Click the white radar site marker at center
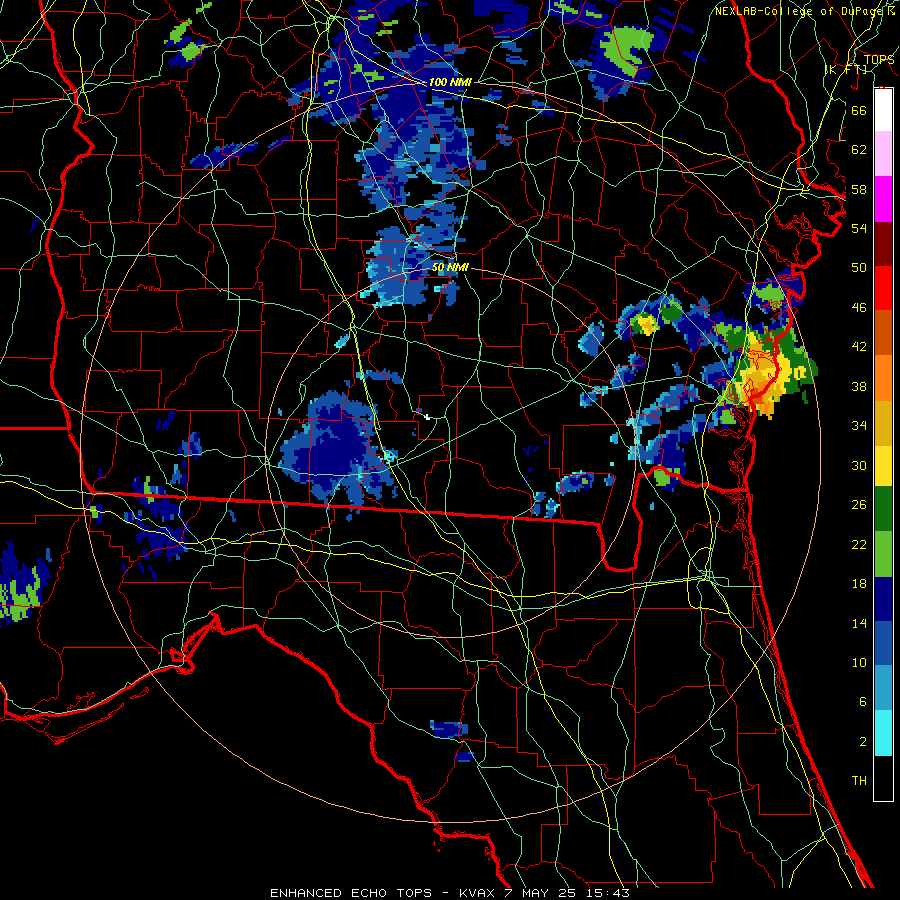 tap(426, 417)
